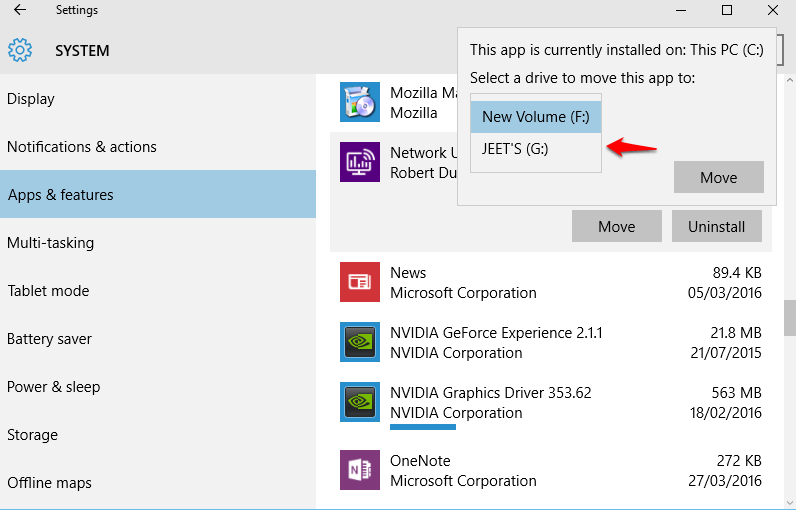This screenshot has height=510, width=796.
Task: Open Tablet mode settings
Action: (x=158, y=291)
